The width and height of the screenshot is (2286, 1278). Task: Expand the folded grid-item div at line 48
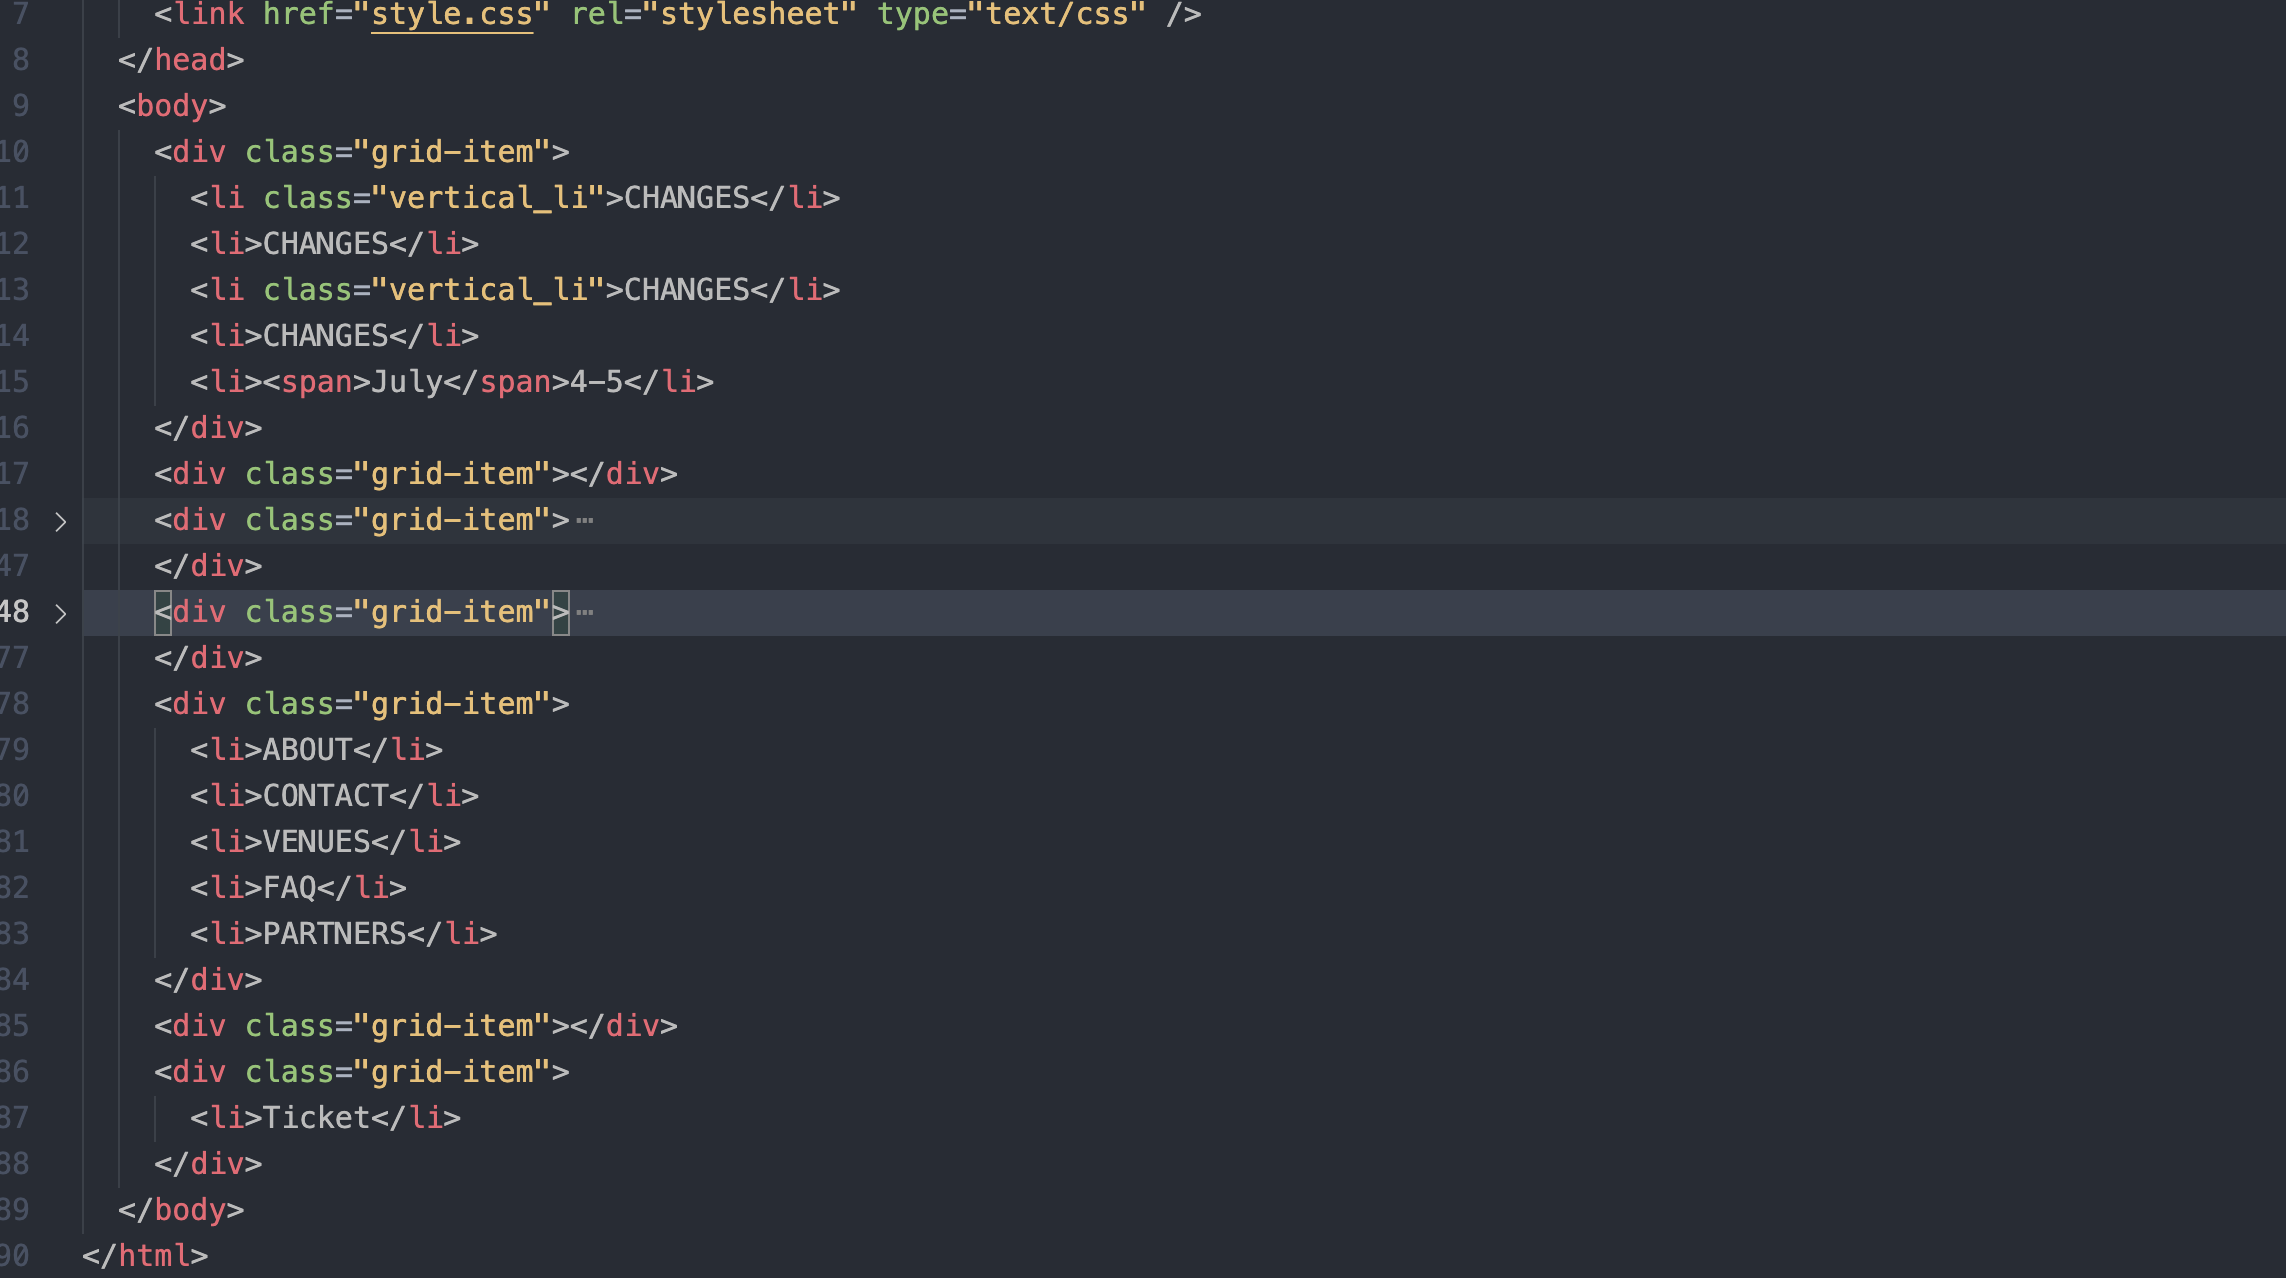[61, 613]
